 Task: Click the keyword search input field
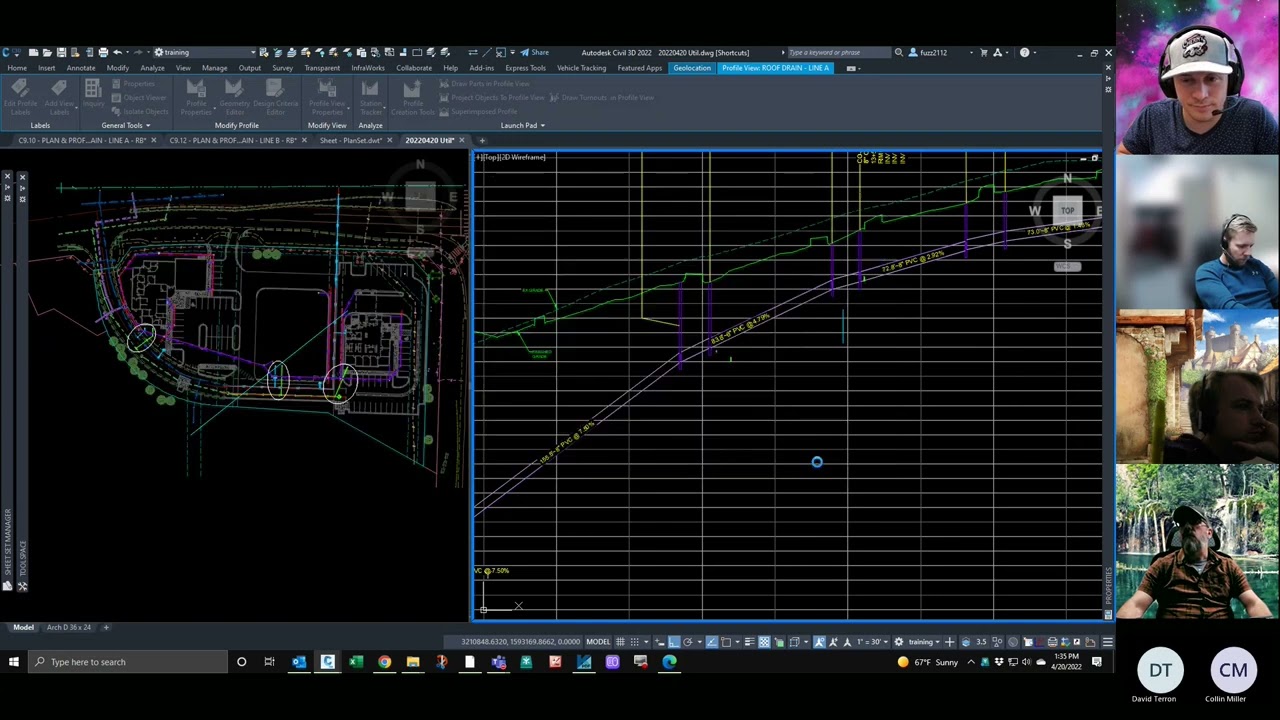(x=838, y=52)
